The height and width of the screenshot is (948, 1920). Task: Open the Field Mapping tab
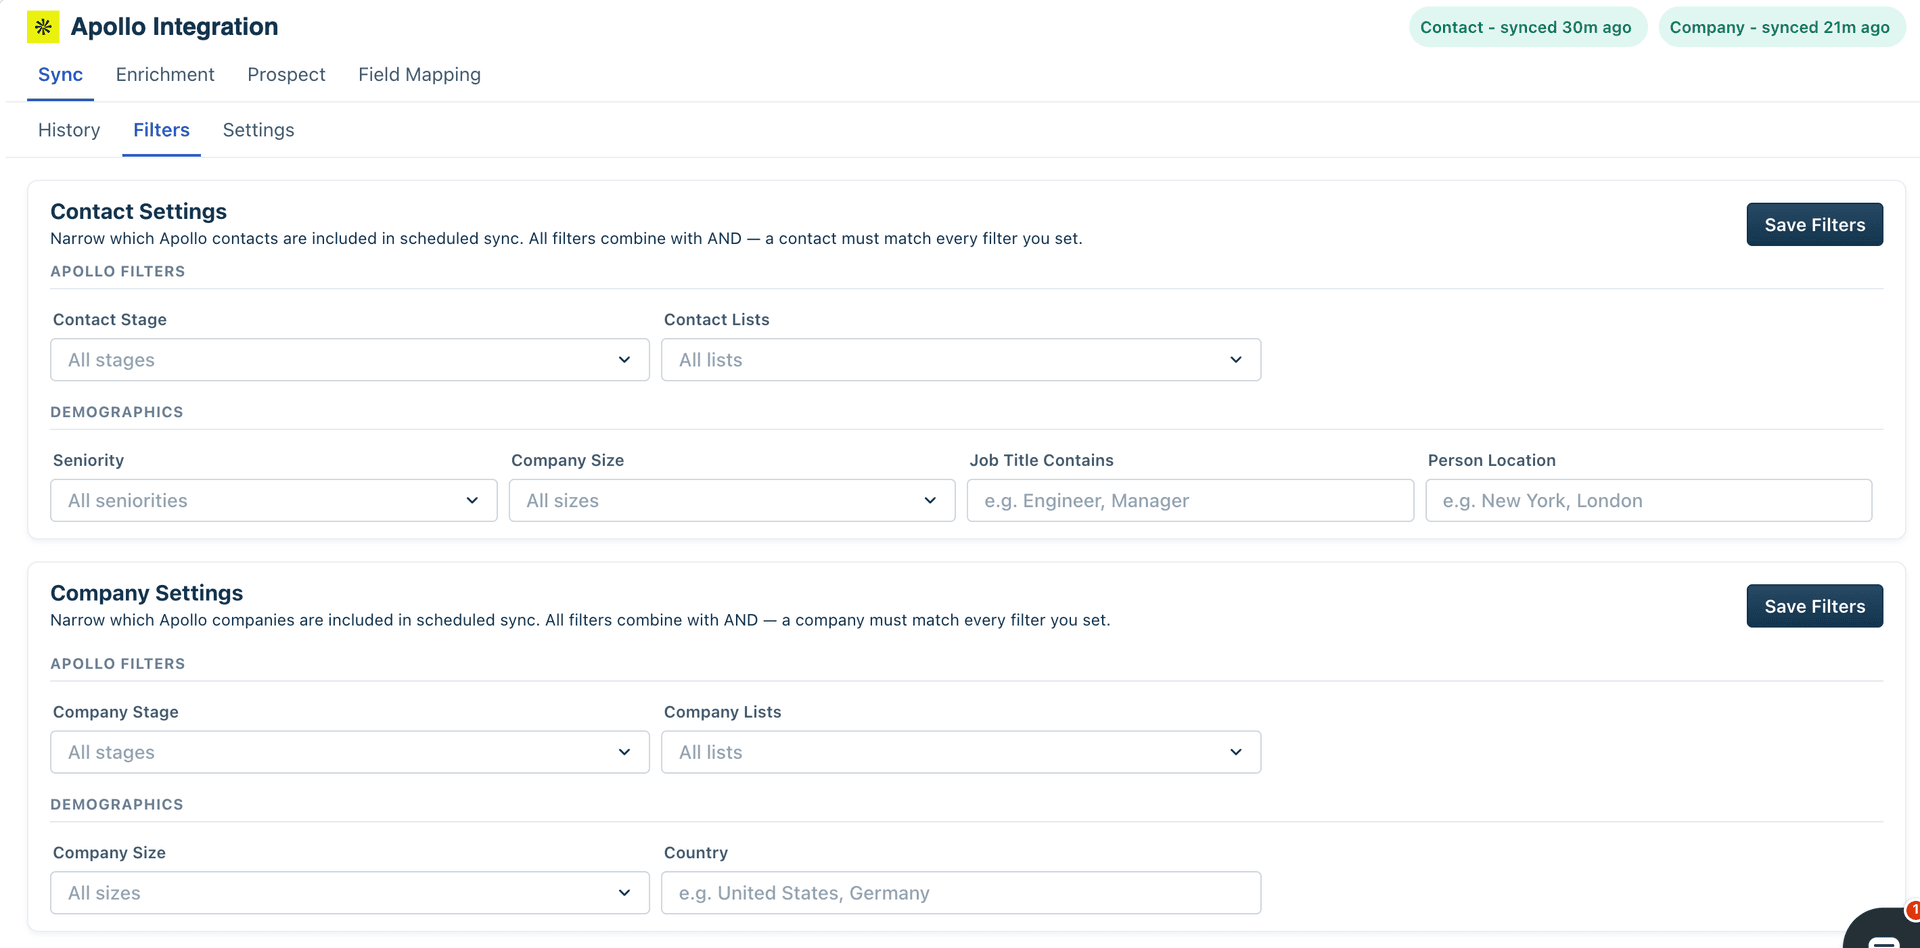[419, 75]
